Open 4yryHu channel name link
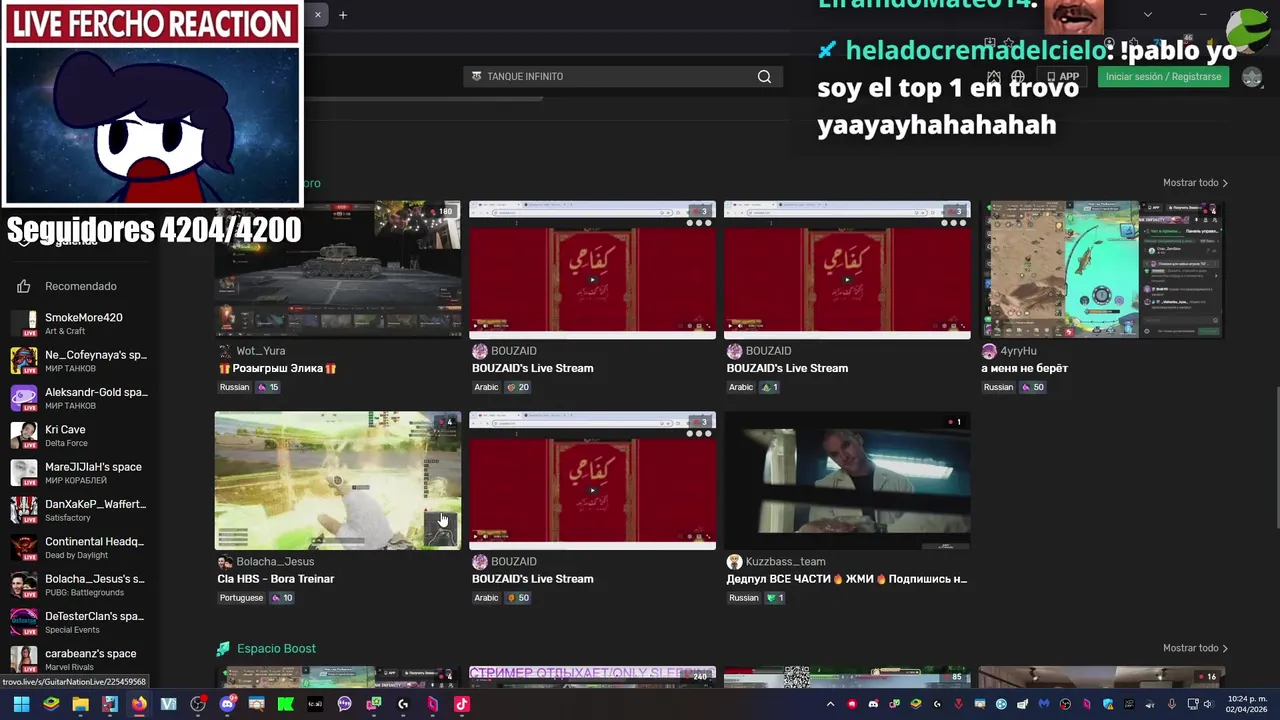 (1018, 351)
